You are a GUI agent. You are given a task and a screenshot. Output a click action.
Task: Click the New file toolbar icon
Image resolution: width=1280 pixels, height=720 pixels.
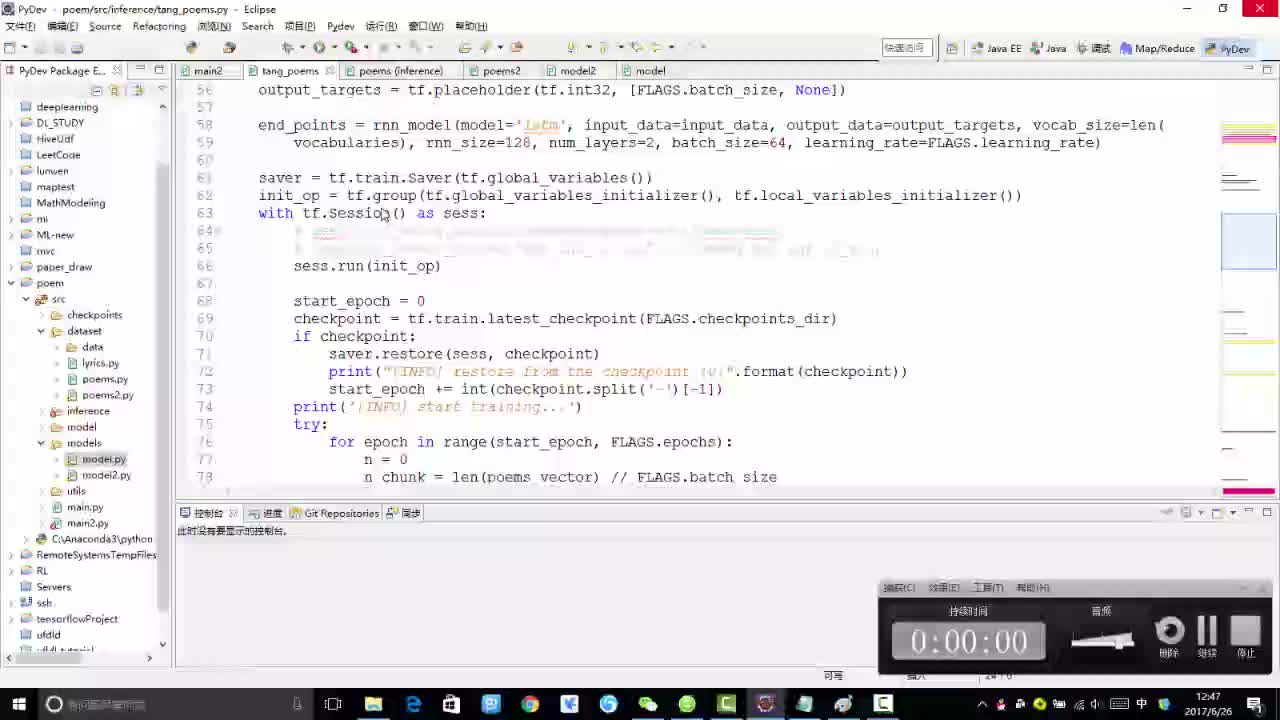(x=10, y=48)
